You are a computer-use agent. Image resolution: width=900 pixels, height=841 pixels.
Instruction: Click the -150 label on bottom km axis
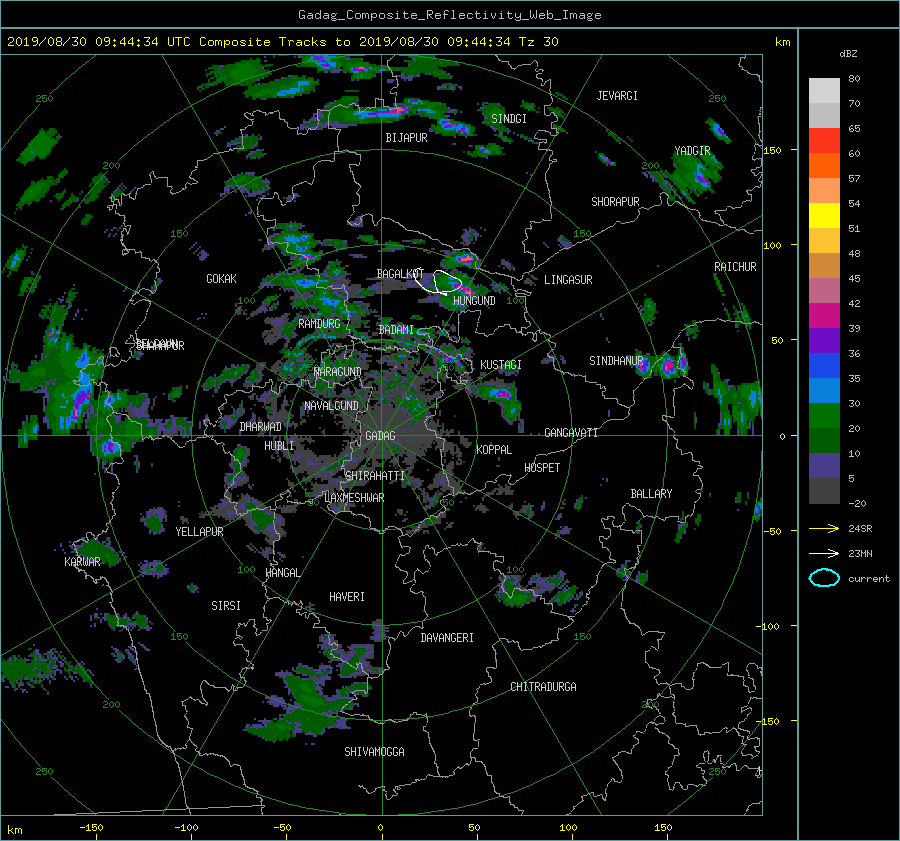pos(91,827)
